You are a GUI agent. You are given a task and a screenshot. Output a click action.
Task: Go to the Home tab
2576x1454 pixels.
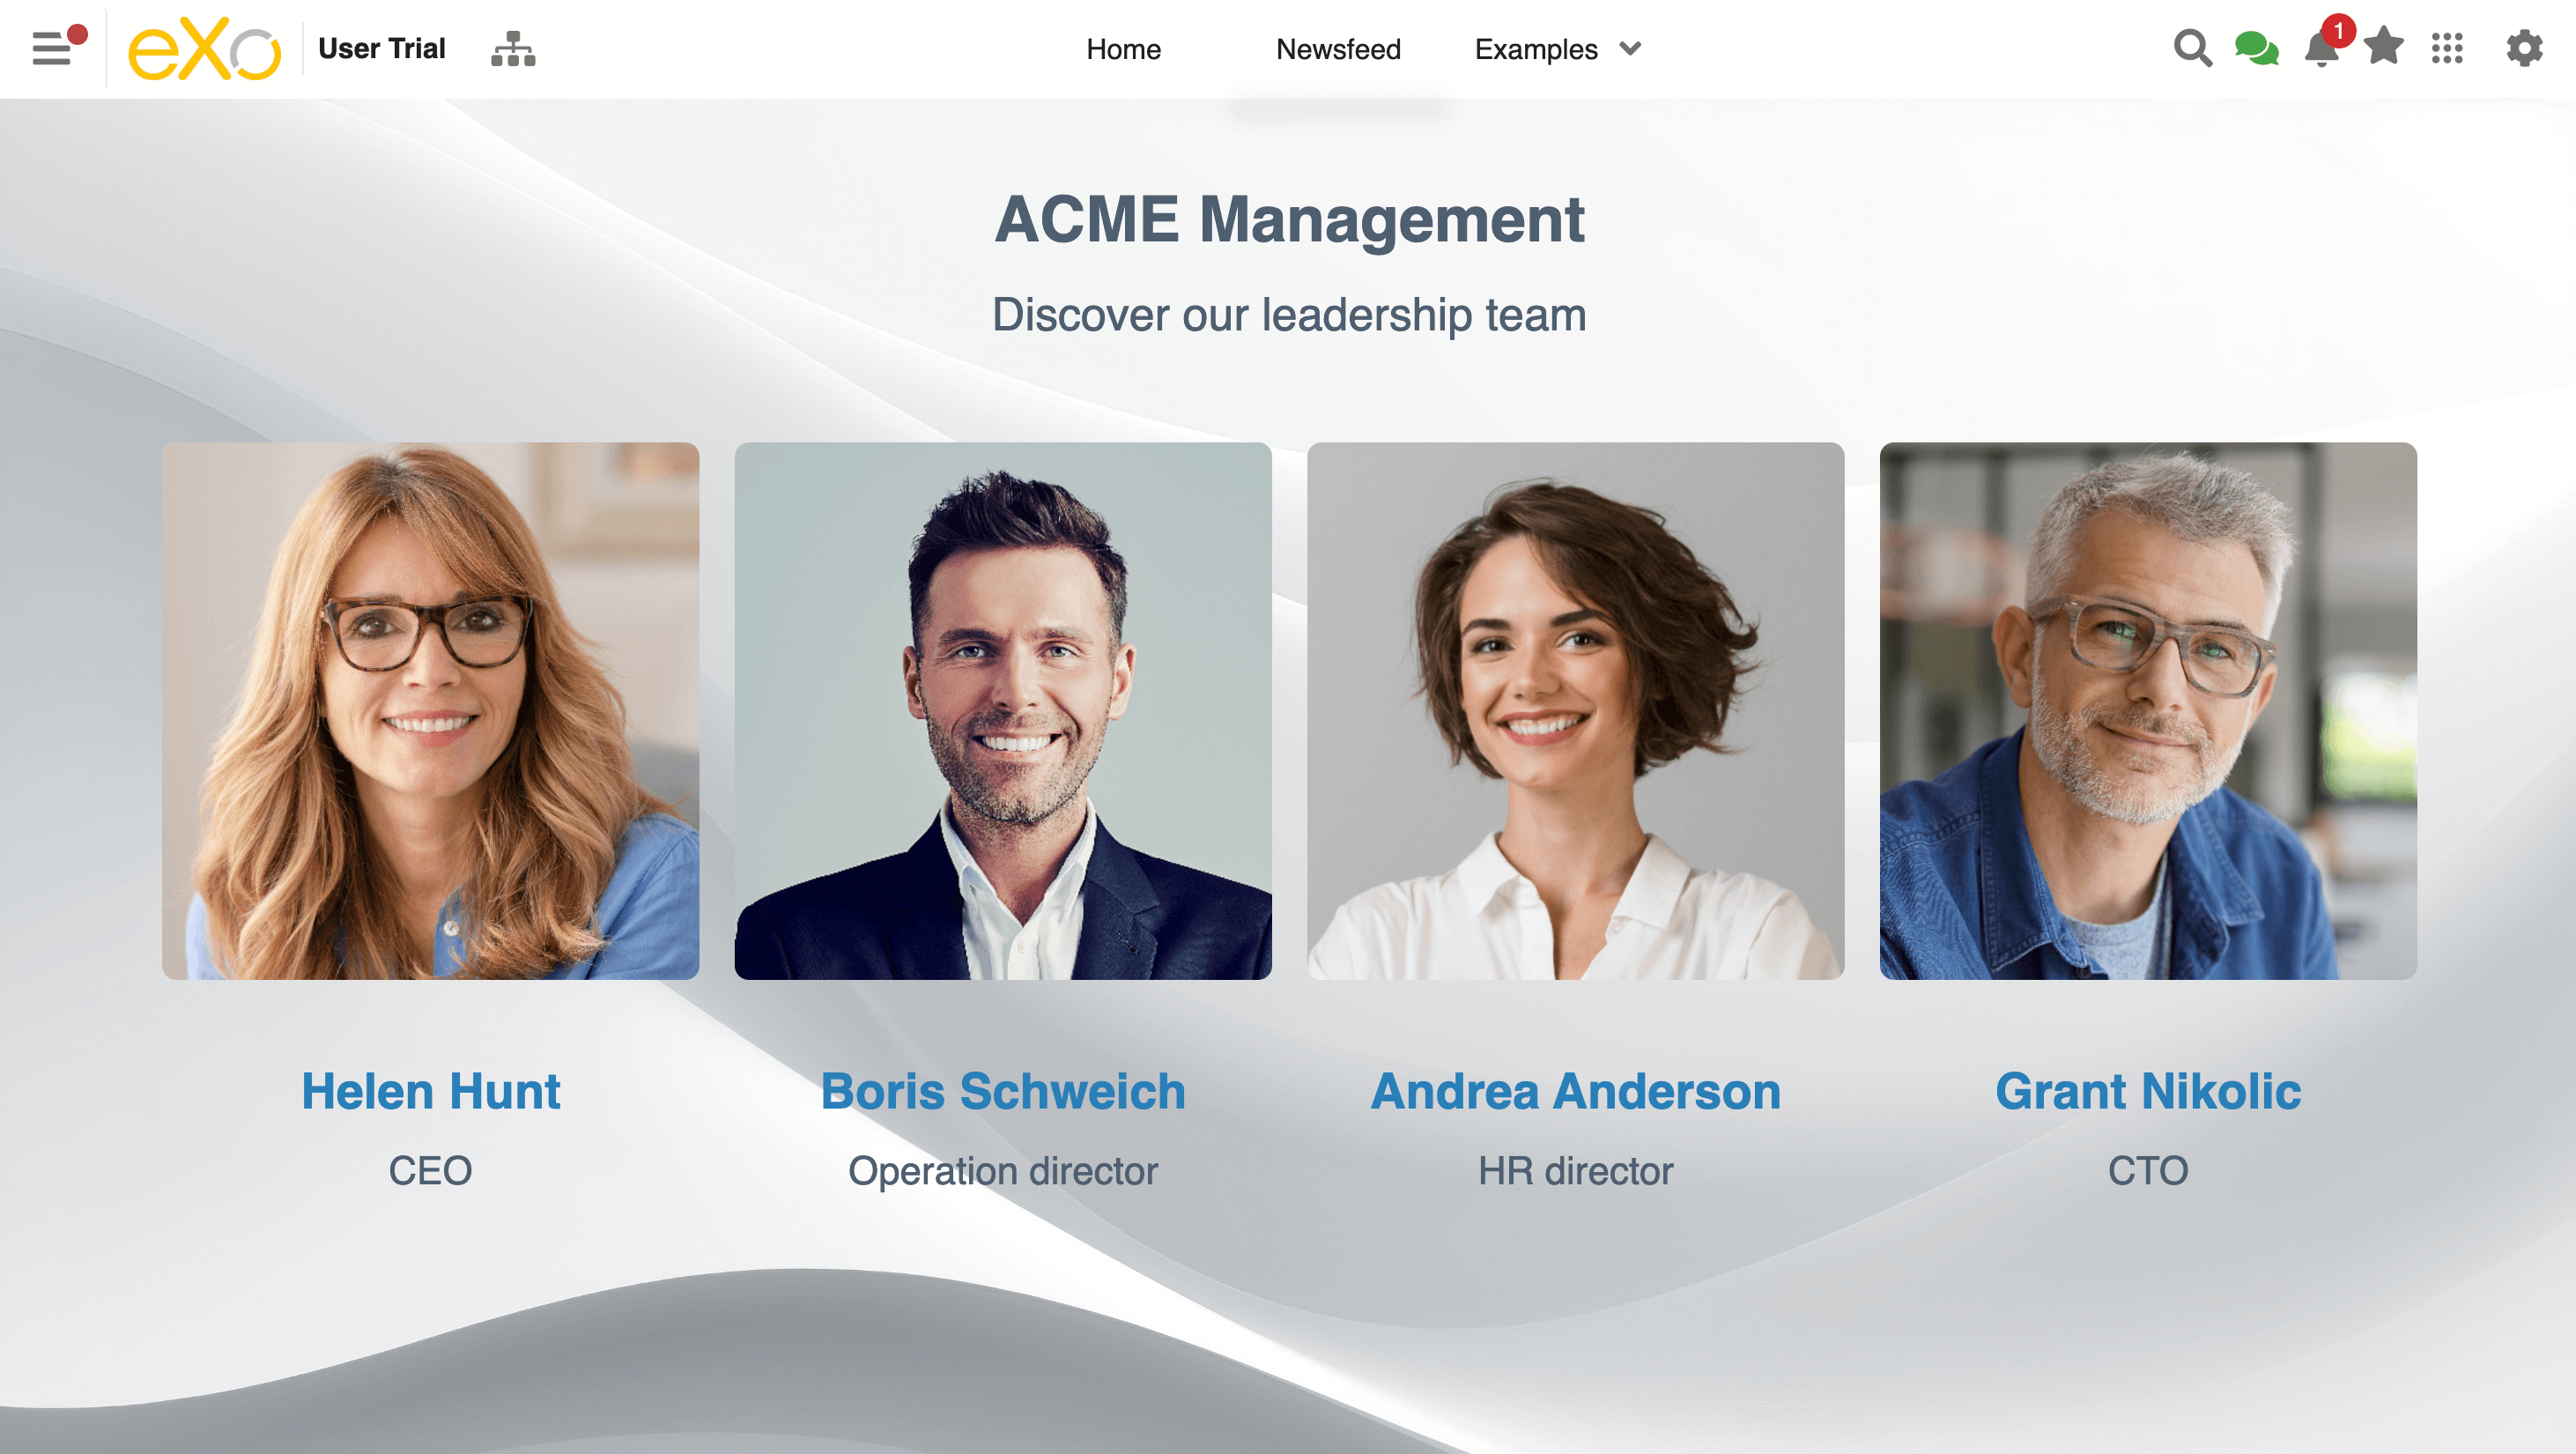pyautogui.click(x=1123, y=49)
